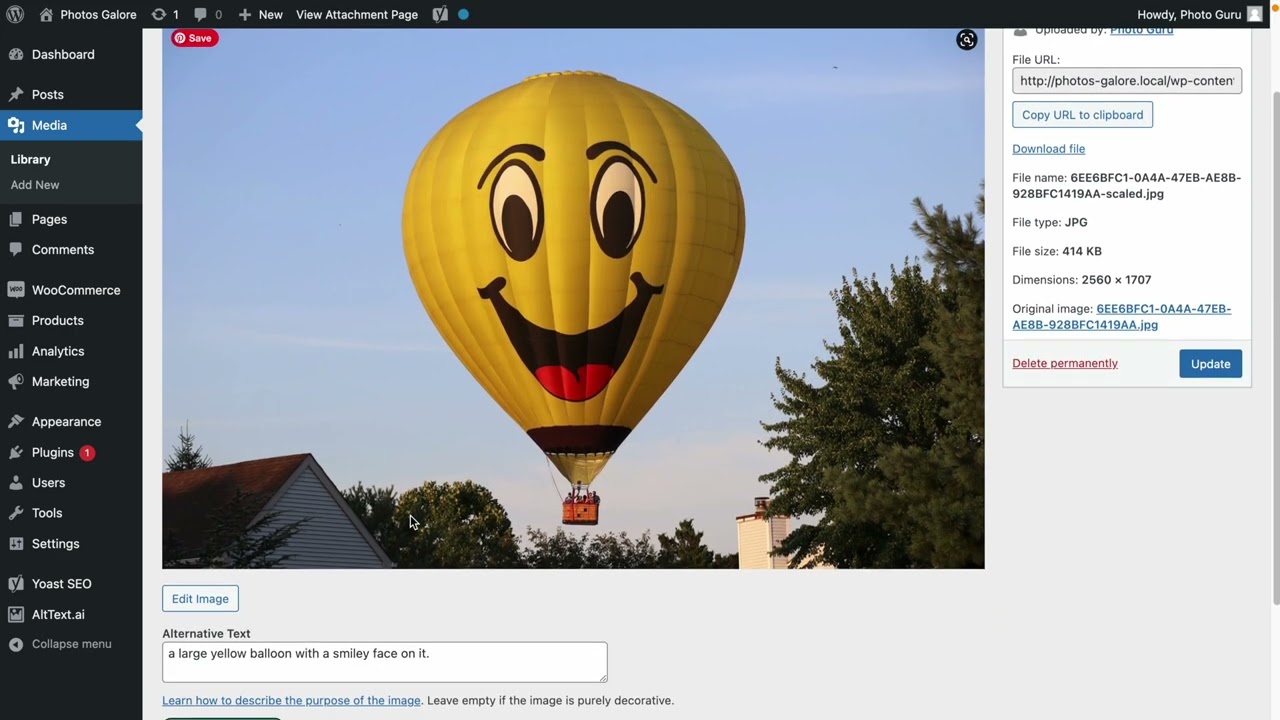Viewport: 1280px width, 720px height.
Task: Click the WooCommerce logo icon
Action: tap(16, 290)
